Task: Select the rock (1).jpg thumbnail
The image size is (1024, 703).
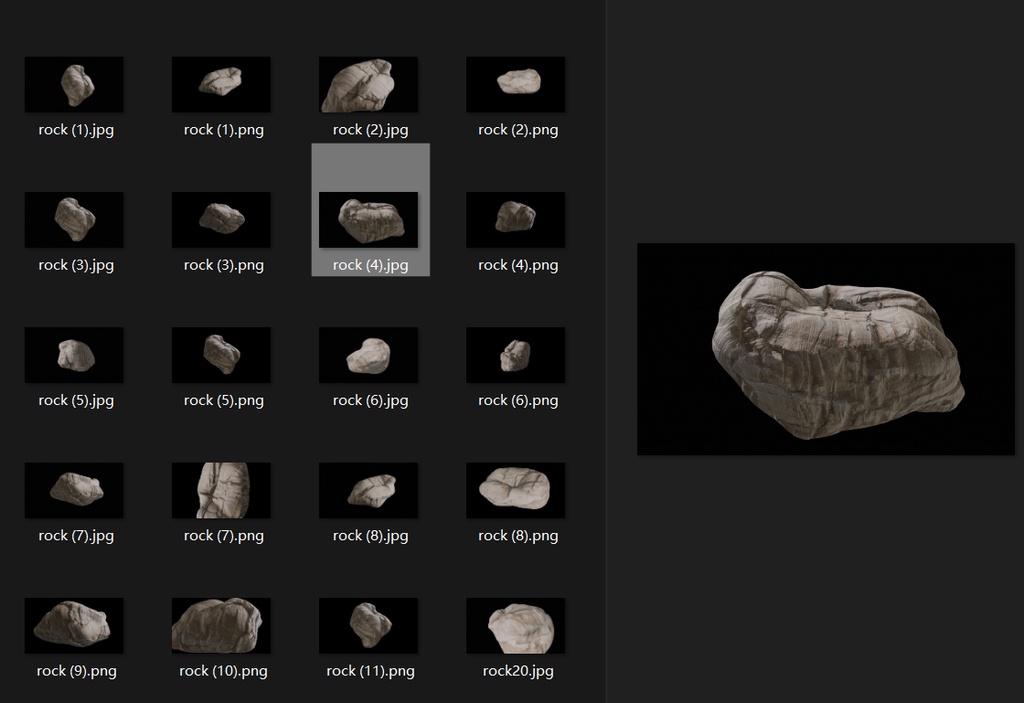Action: [x=74, y=84]
